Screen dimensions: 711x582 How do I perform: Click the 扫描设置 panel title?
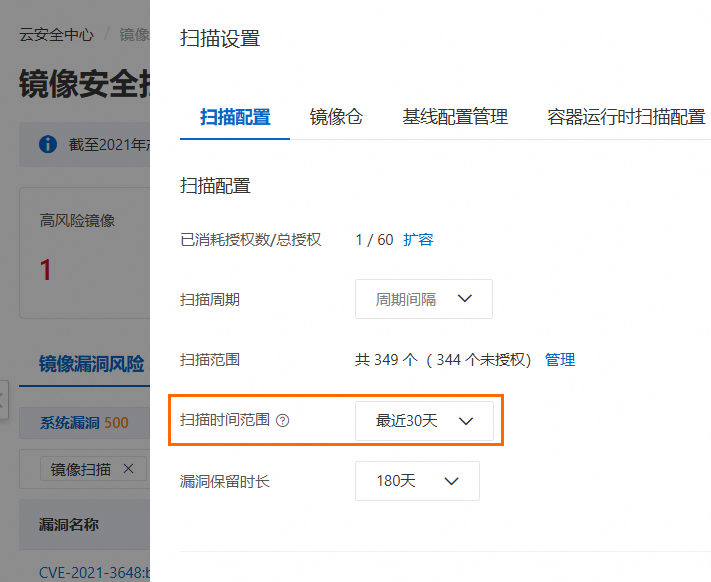point(220,38)
